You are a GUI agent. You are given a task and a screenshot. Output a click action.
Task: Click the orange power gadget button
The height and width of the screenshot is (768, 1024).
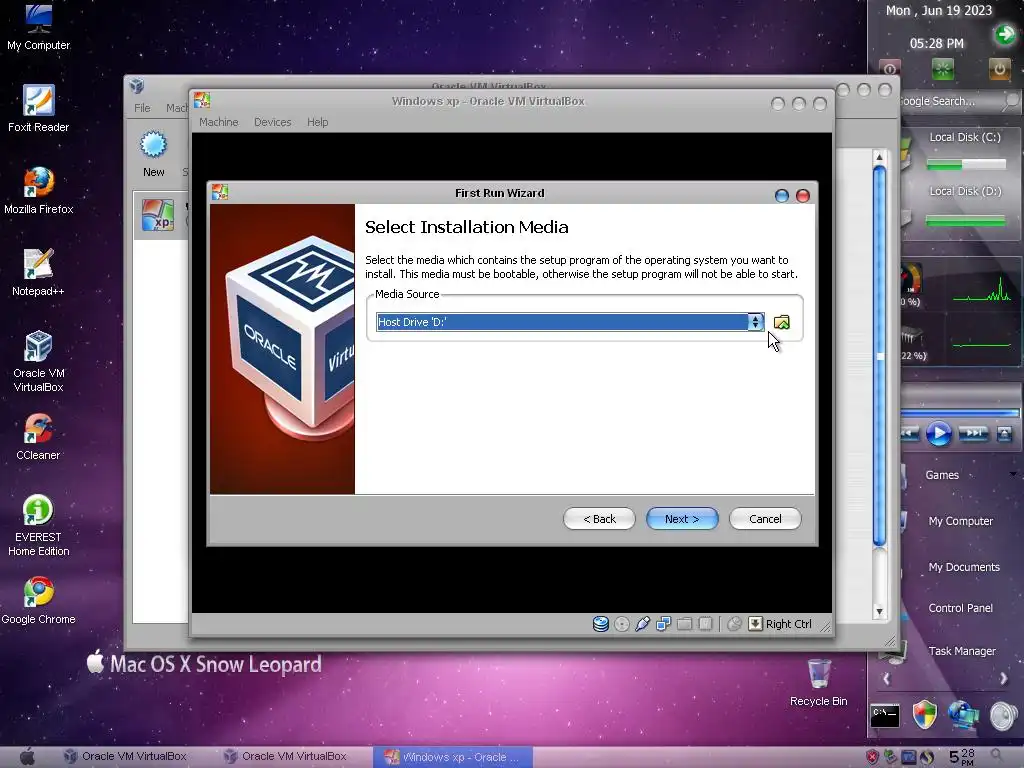point(999,68)
